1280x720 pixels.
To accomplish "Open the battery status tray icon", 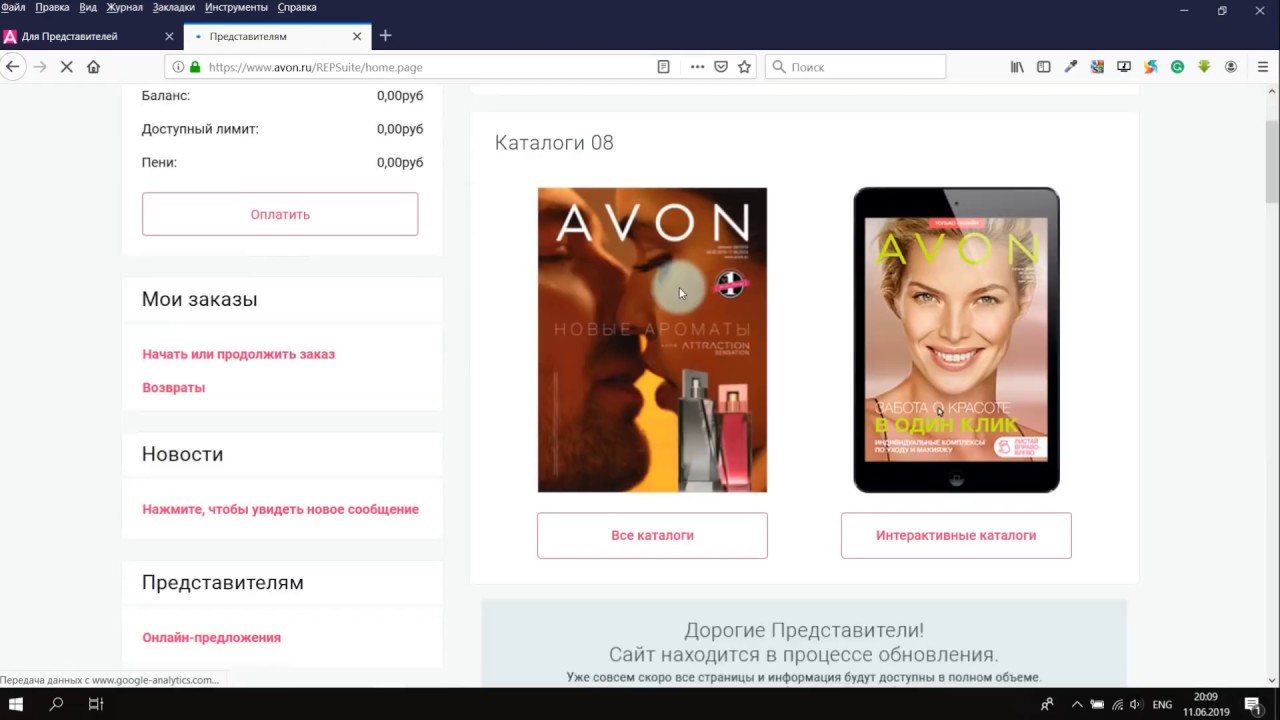I will 1097,704.
